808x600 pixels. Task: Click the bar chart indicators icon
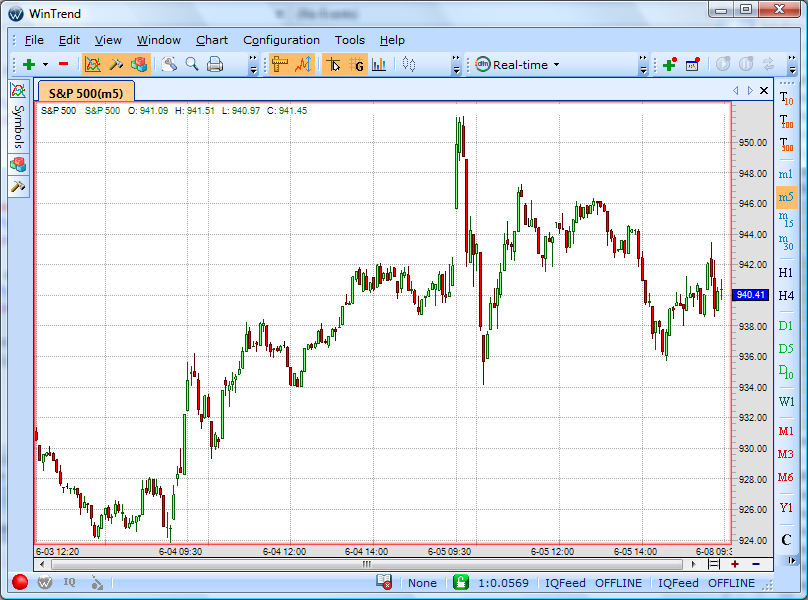pos(379,64)
